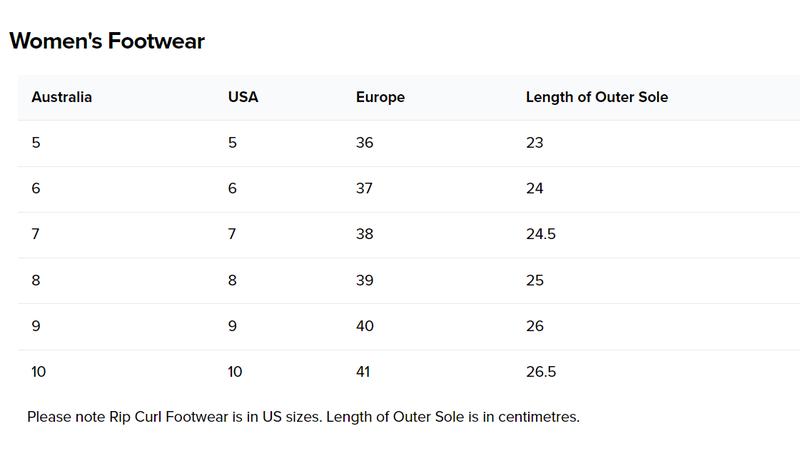The width and height of the screenshot is (800, 476).
Task: Click outer sole length 24.5 cell
Action: [x=541, y=234]
